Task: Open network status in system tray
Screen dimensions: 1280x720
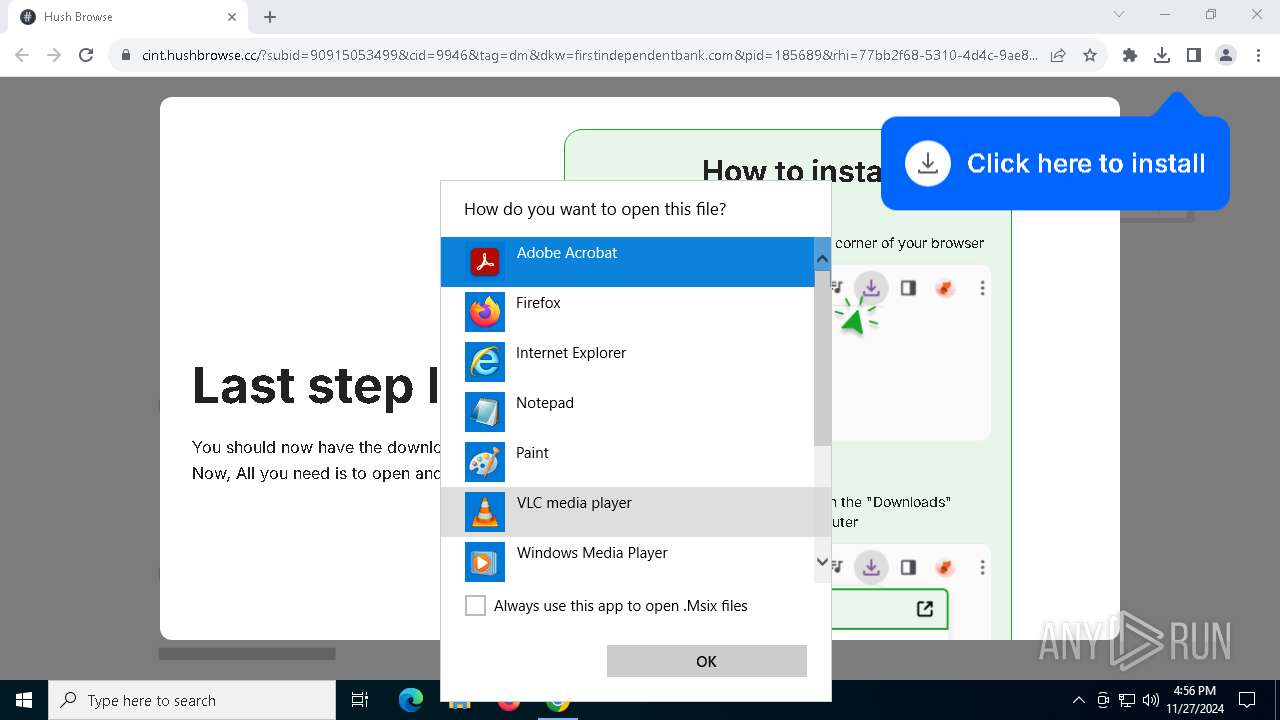Action: point(1127,700)
